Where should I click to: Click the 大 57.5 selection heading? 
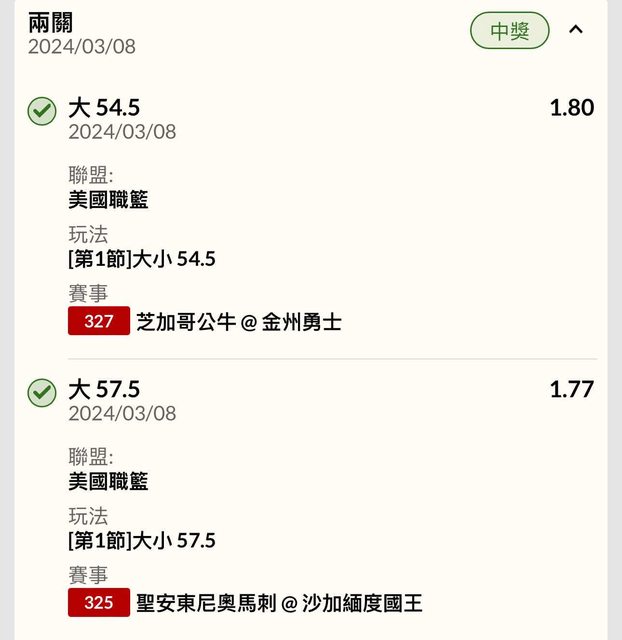(103, 390)
